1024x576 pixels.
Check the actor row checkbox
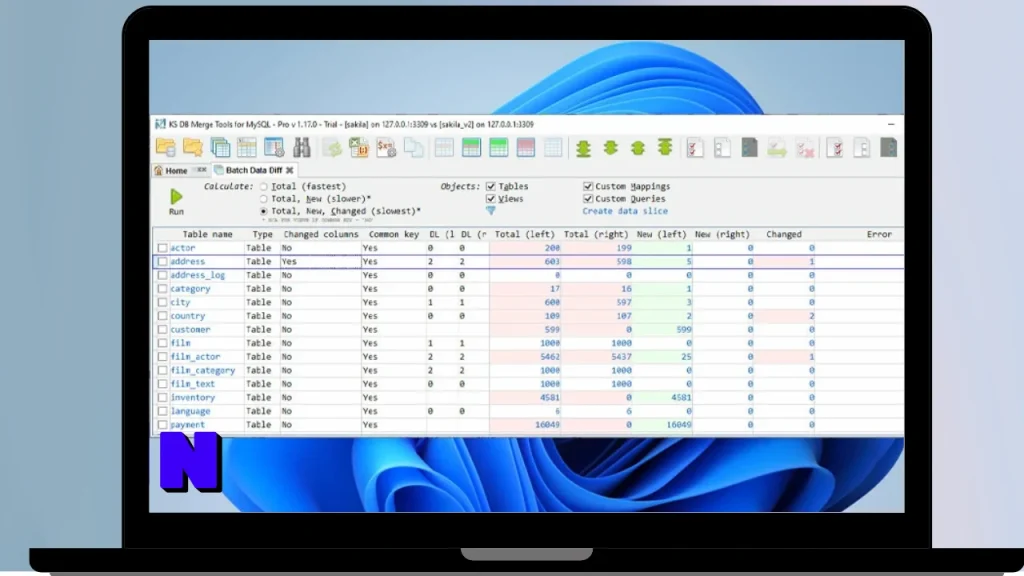[x=163, y=248]
